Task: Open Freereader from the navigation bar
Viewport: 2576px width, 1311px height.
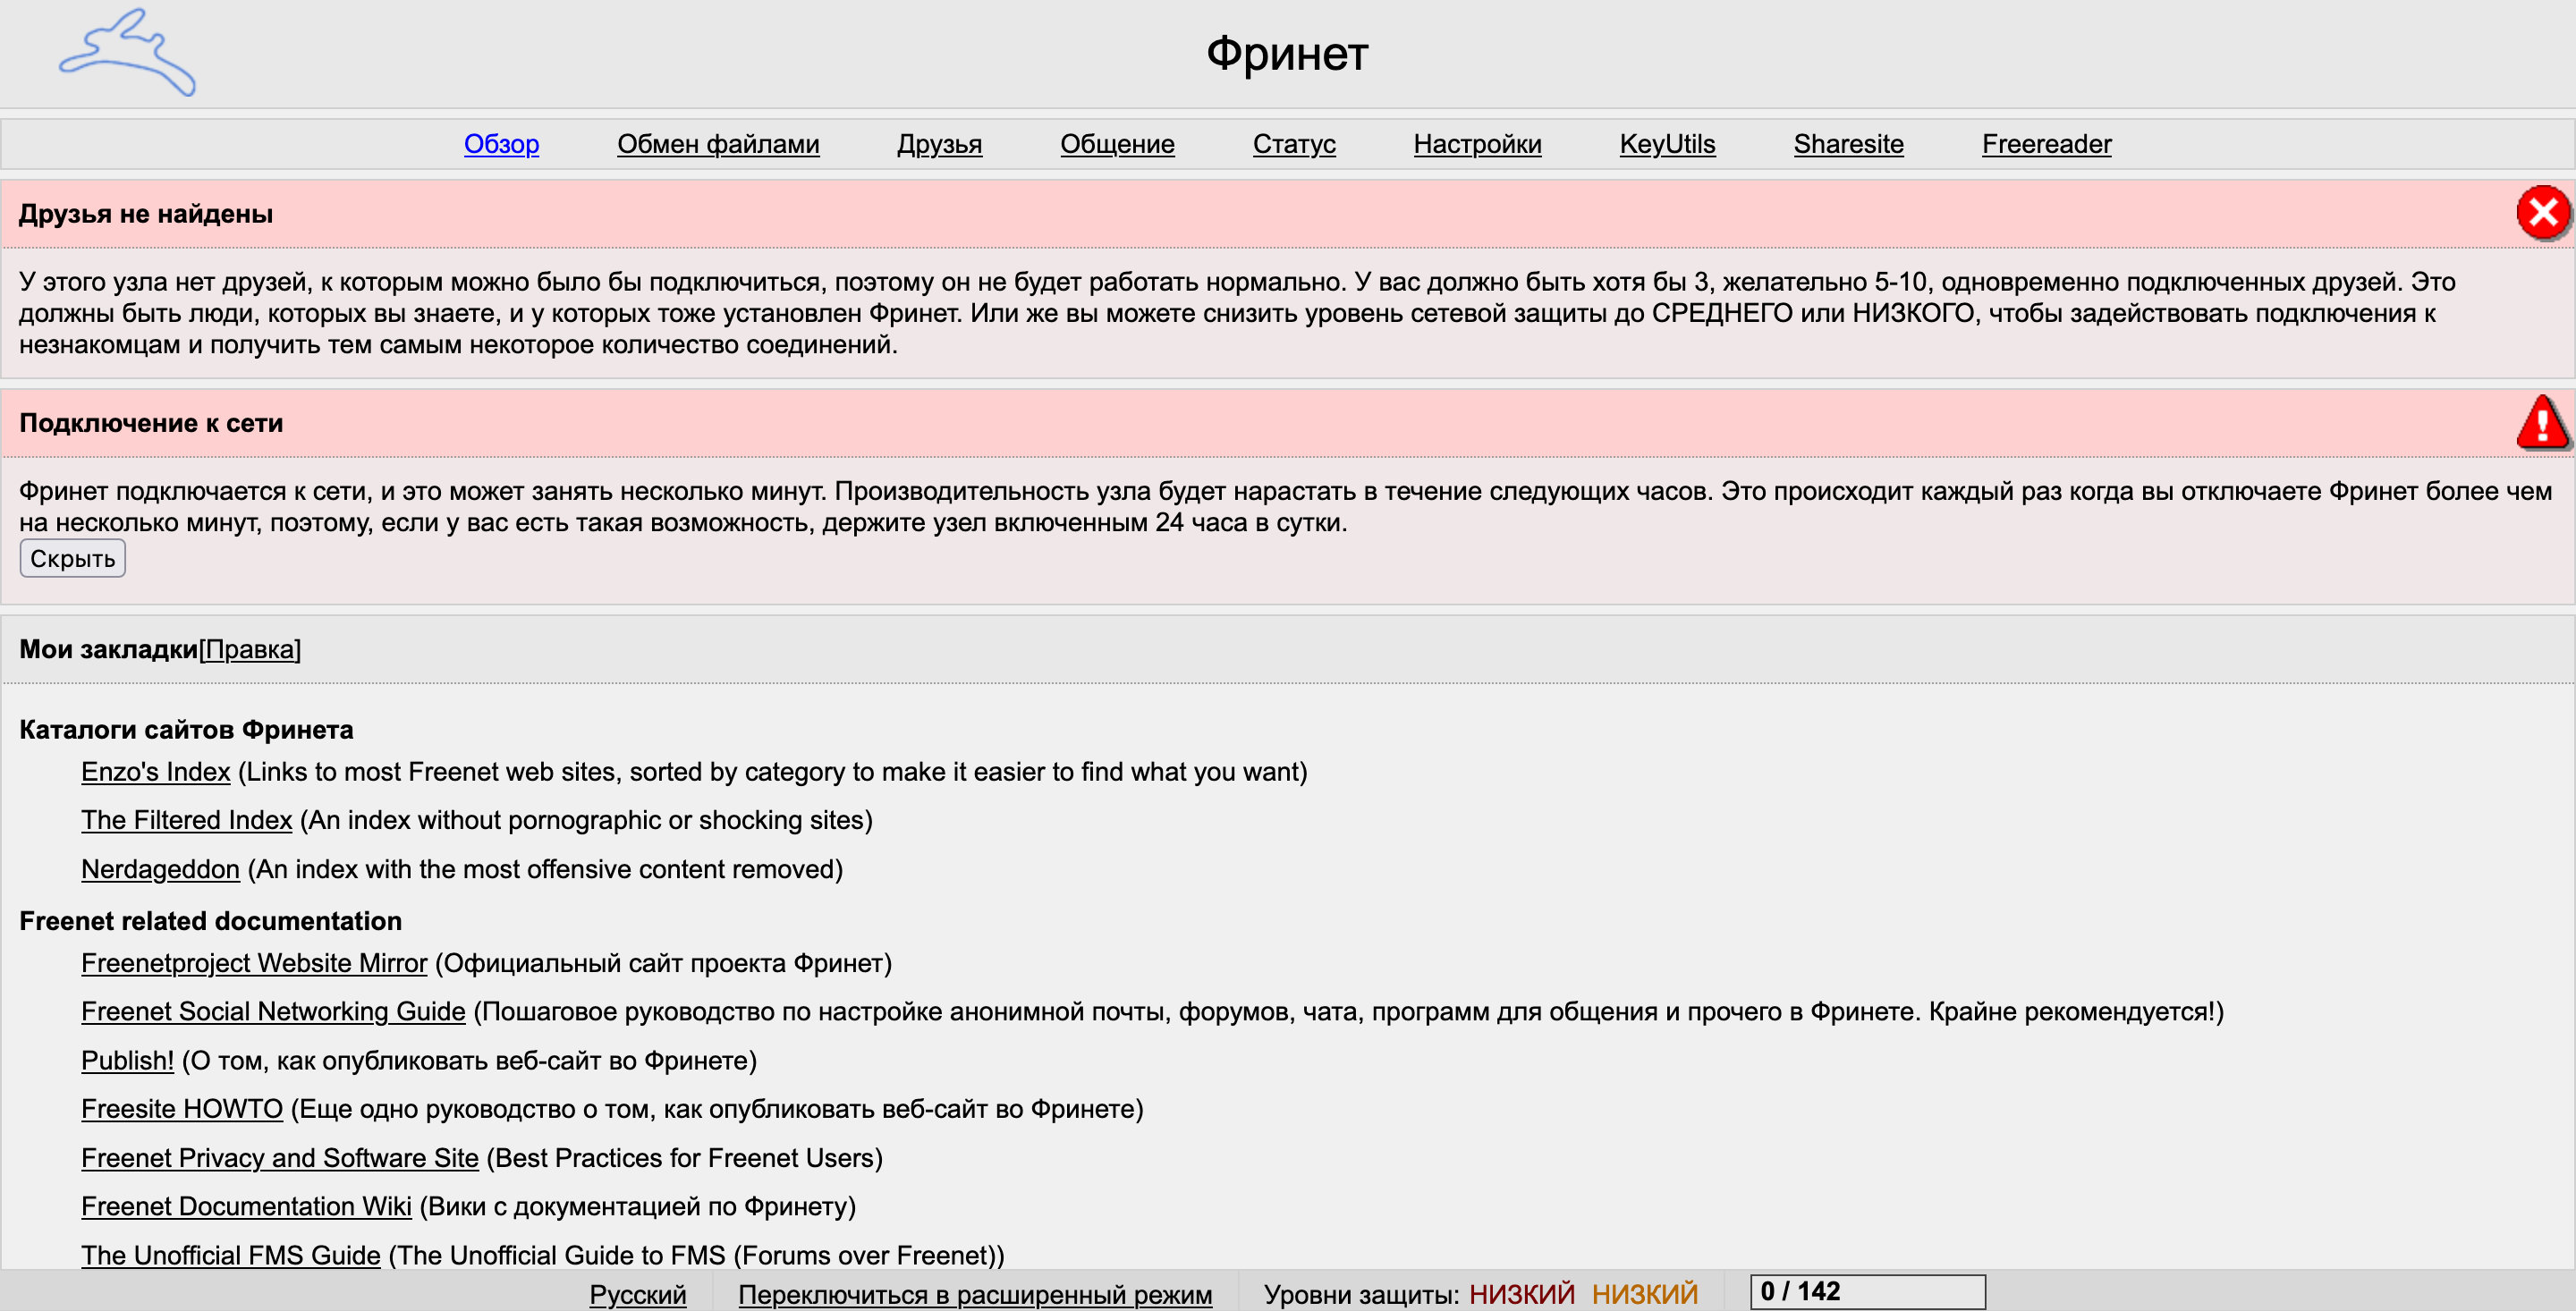Action: (2046, 144)
